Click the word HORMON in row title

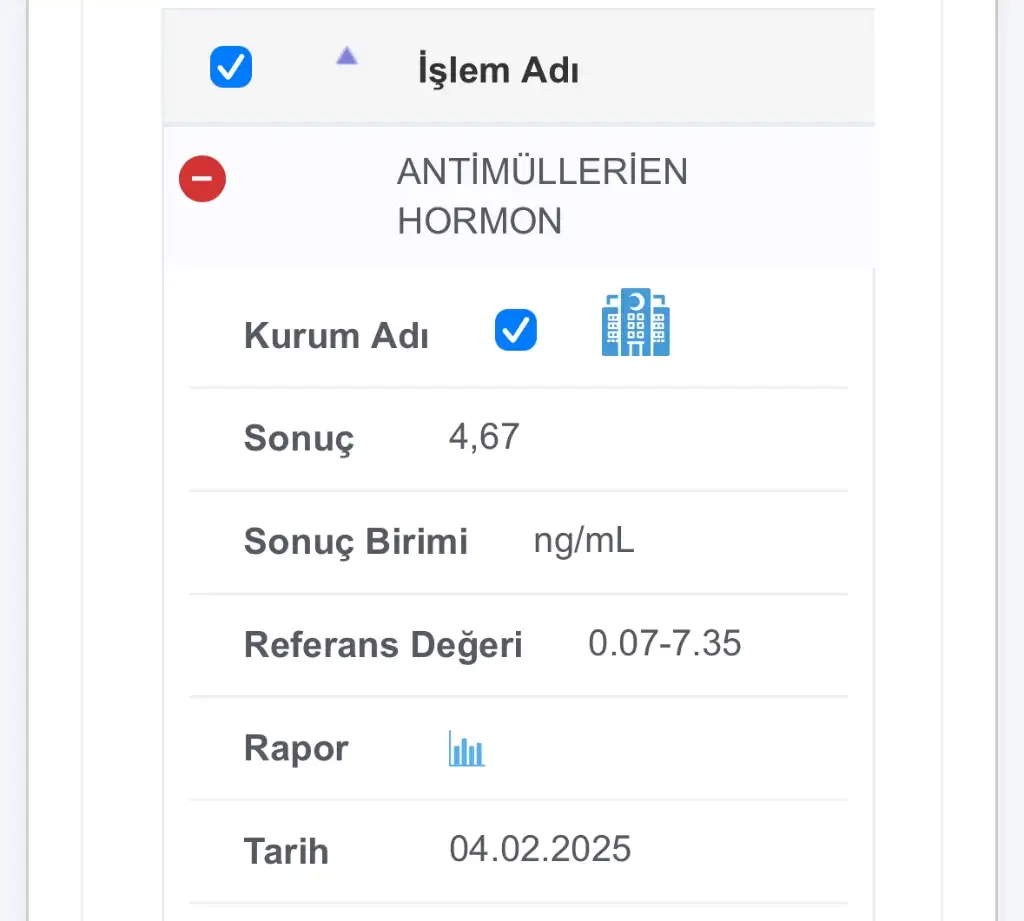(480, 221)
